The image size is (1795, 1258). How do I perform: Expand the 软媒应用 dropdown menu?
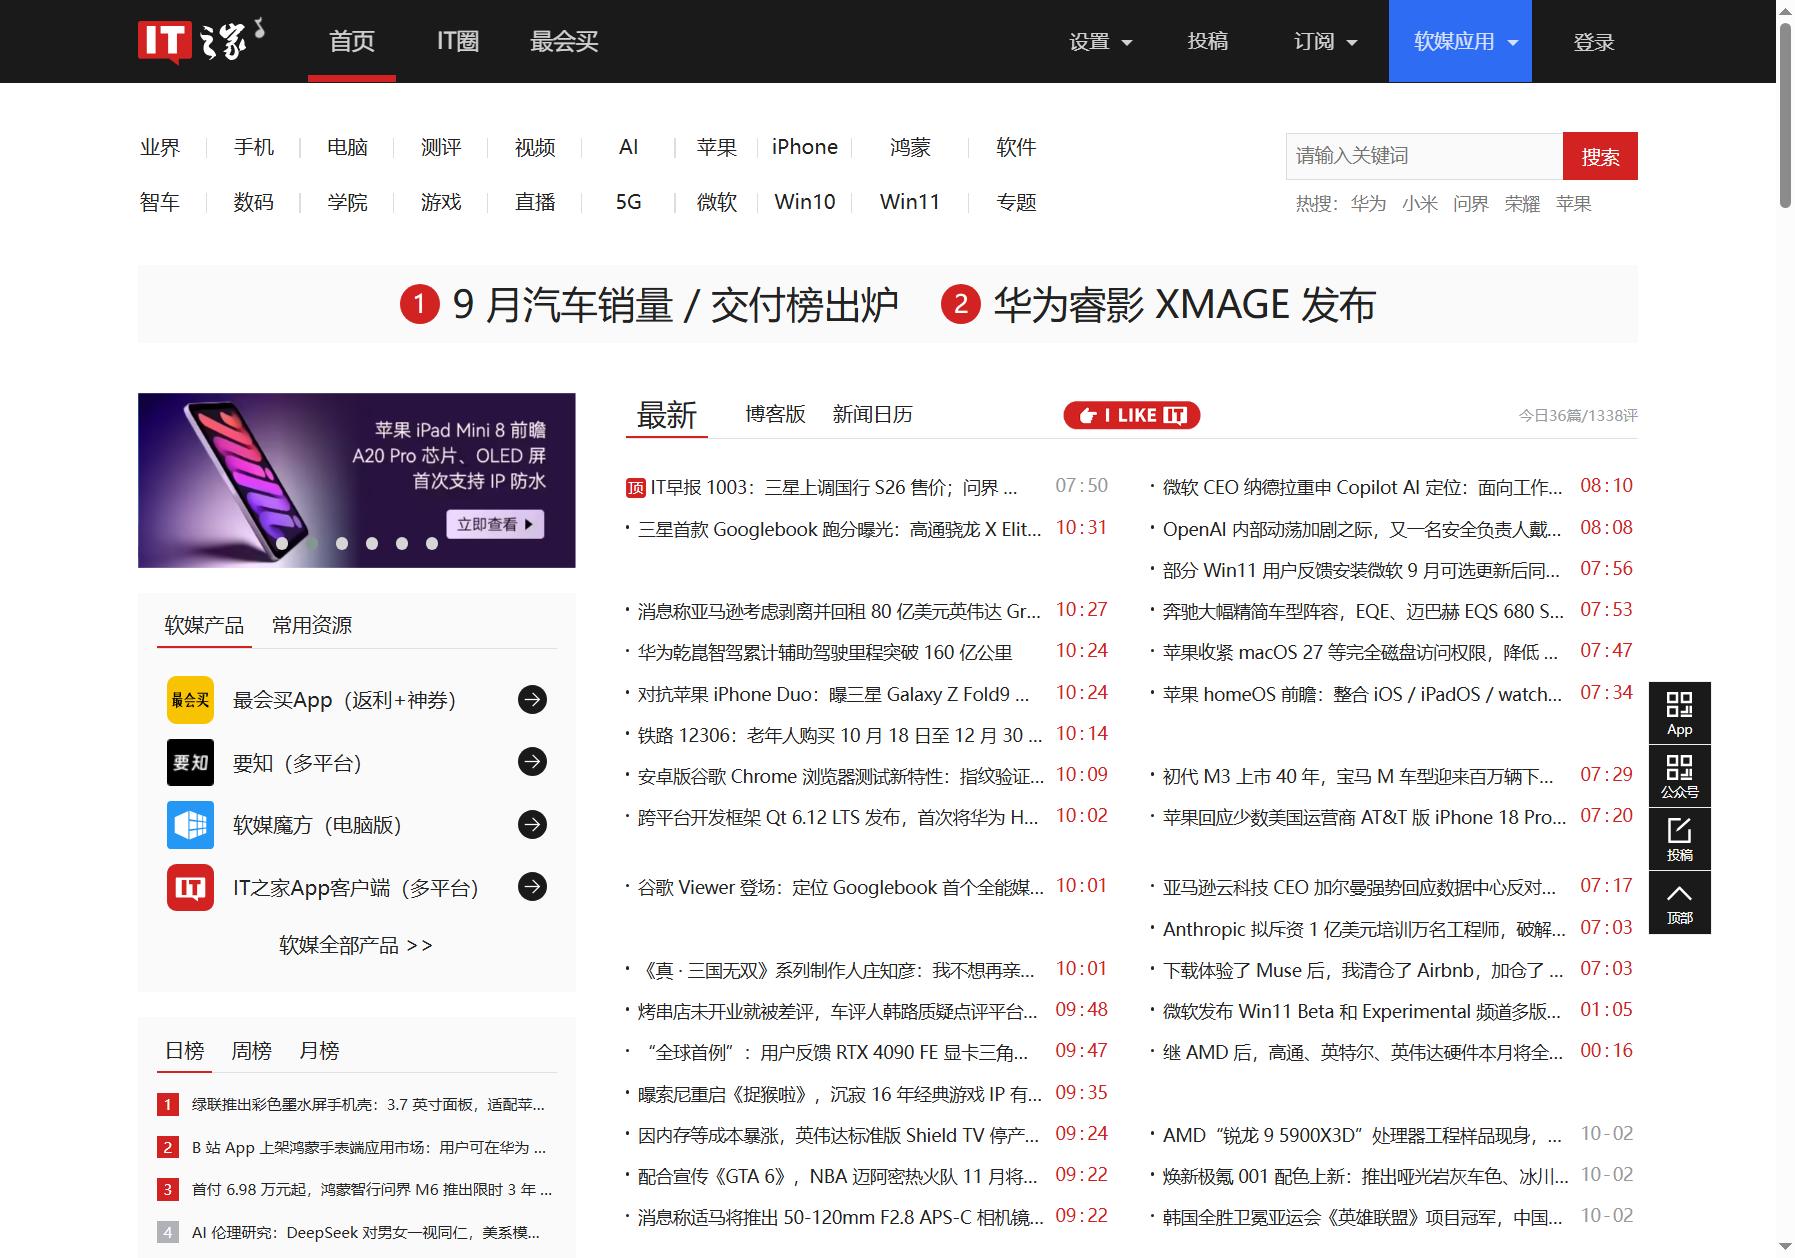click(1460, 41)
